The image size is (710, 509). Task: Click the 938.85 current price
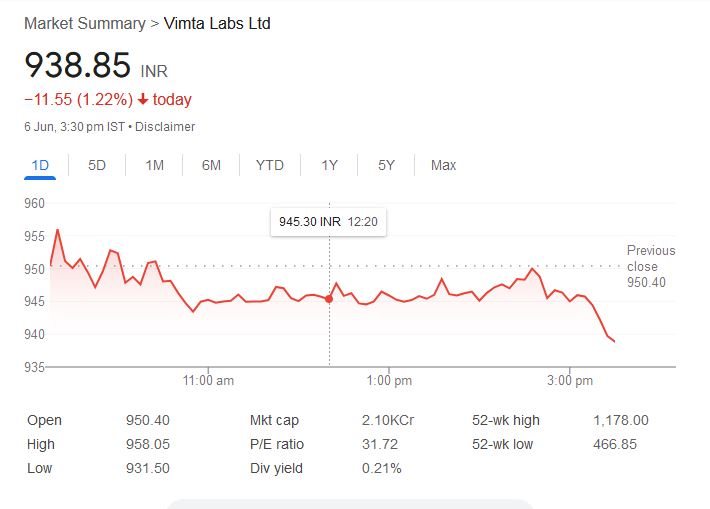point(78,66)
